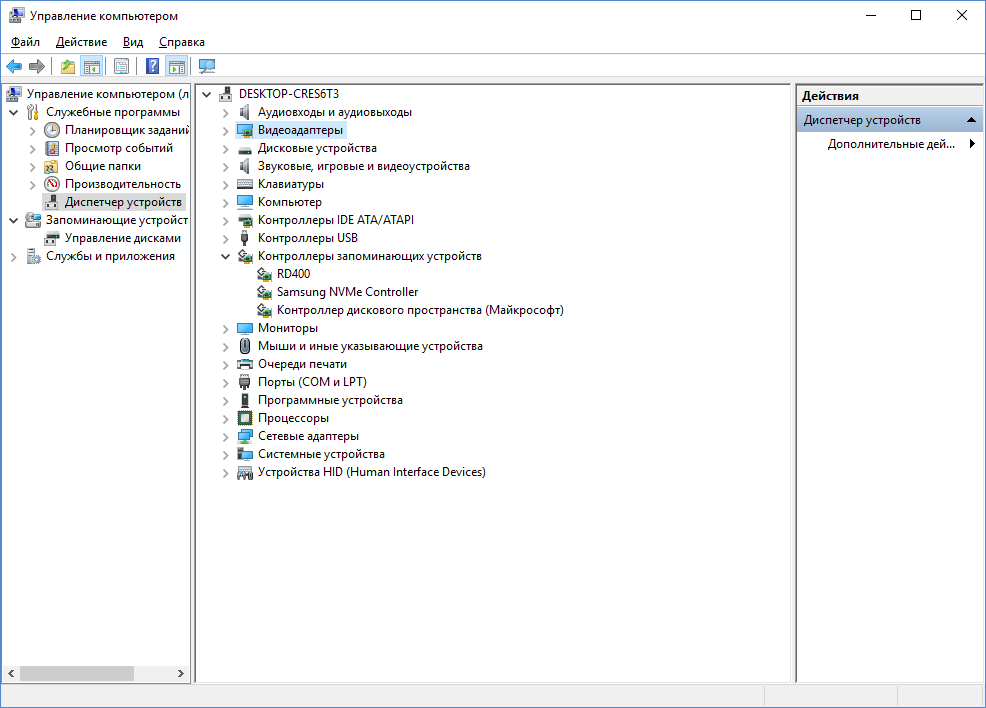Click the RD400 controller icon
Image resolution: width=986 pixels, height=708 pixels.
point(264,274)
